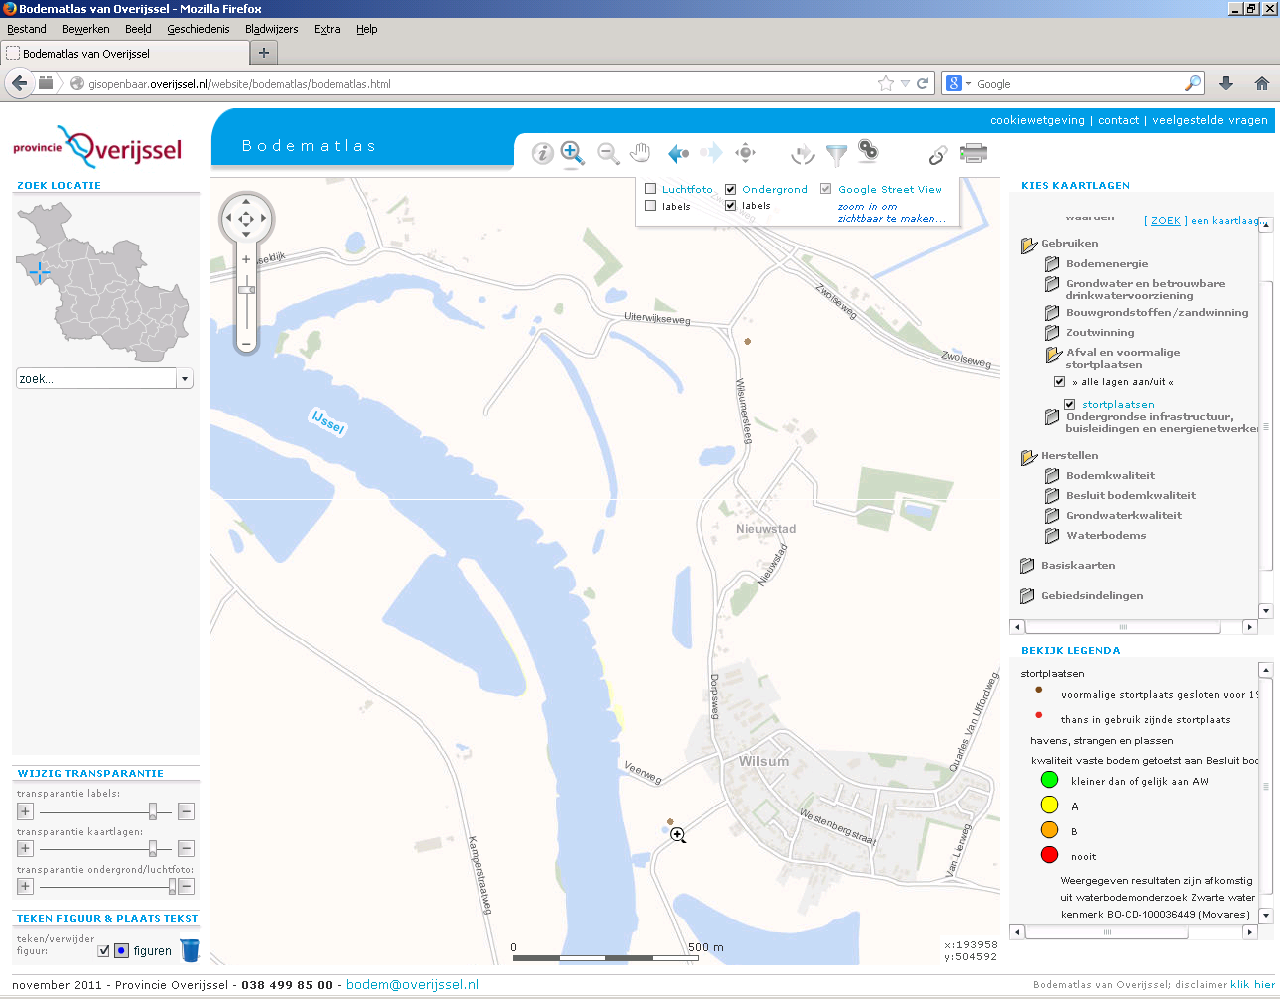Go back to the previous map extent
The height and width of the screenshot is (999, 1280).
coord(678,153)
